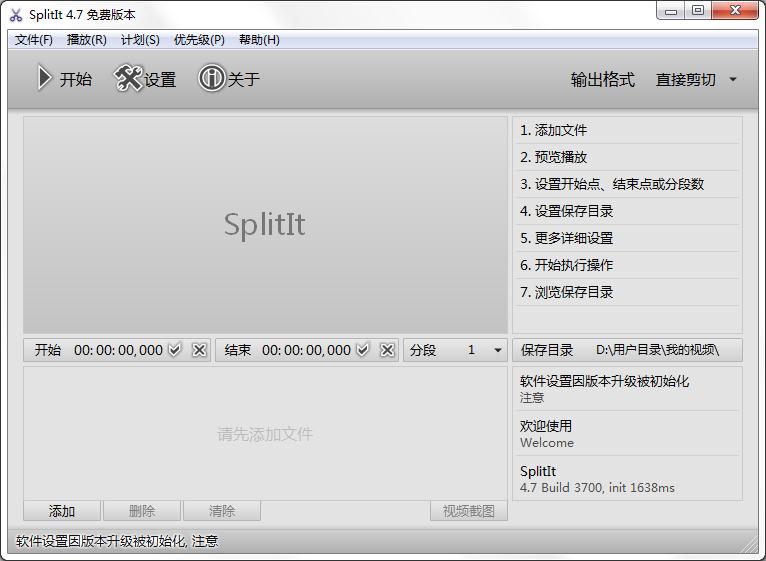Confirm end time with its checkmark icon
This screenshot has width=766, height=561.
363,350
